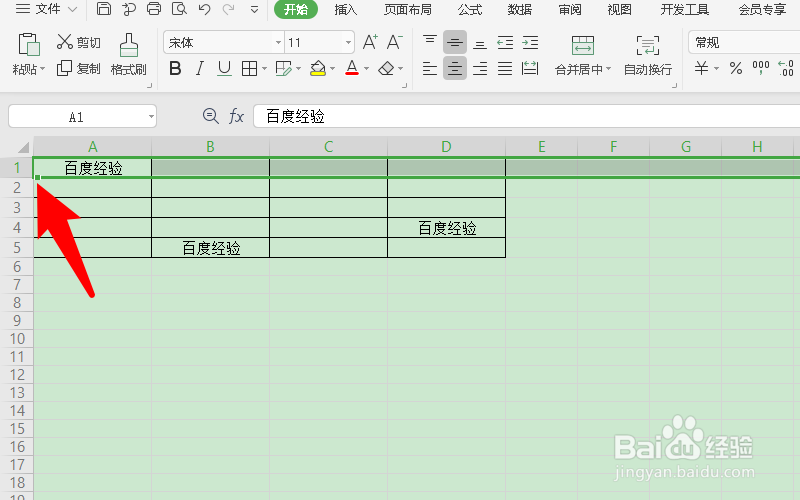Apply currency format ¥ icon
The width and height of the screenshot is (800, 500).
(702, 68)
